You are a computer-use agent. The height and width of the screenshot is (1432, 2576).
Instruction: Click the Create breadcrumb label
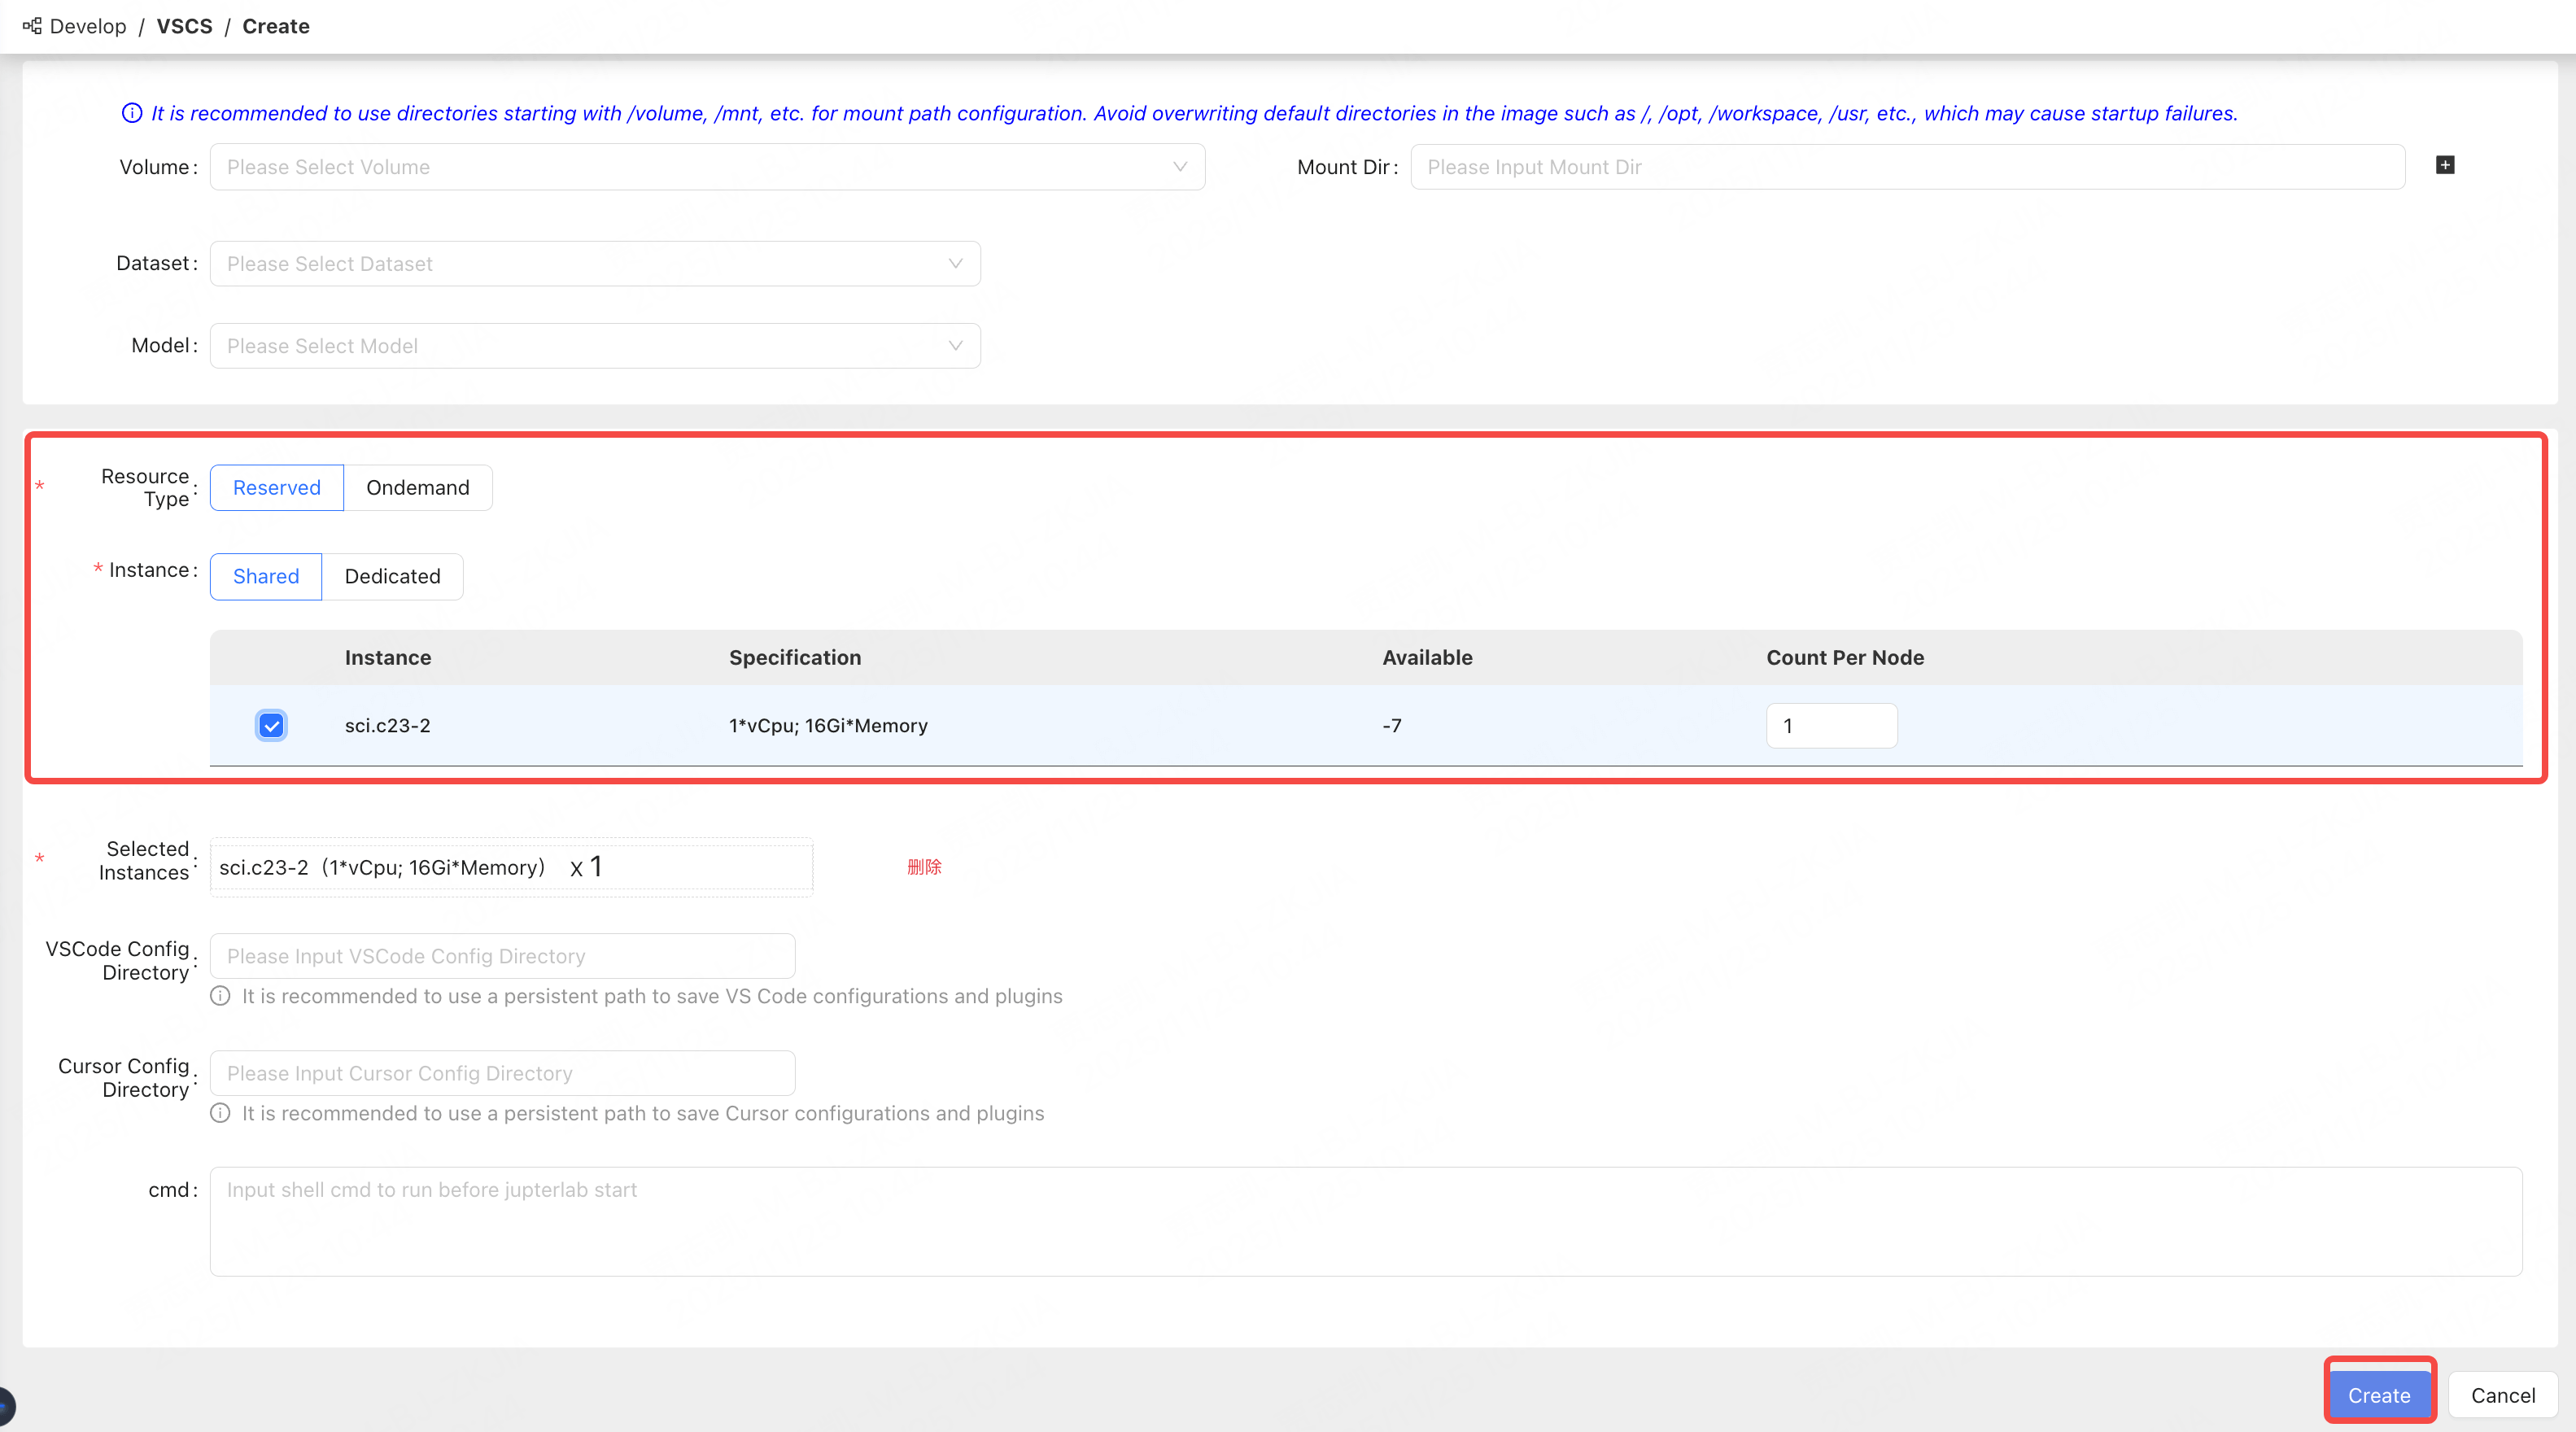[x=276, y=26]
